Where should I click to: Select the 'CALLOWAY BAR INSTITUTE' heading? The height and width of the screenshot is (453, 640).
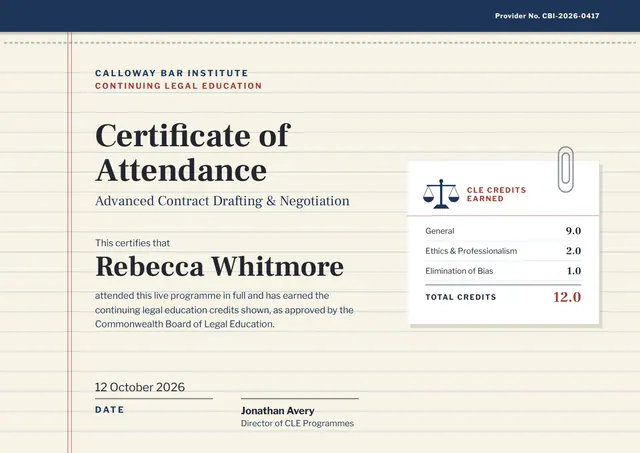[x=171, y=73]
